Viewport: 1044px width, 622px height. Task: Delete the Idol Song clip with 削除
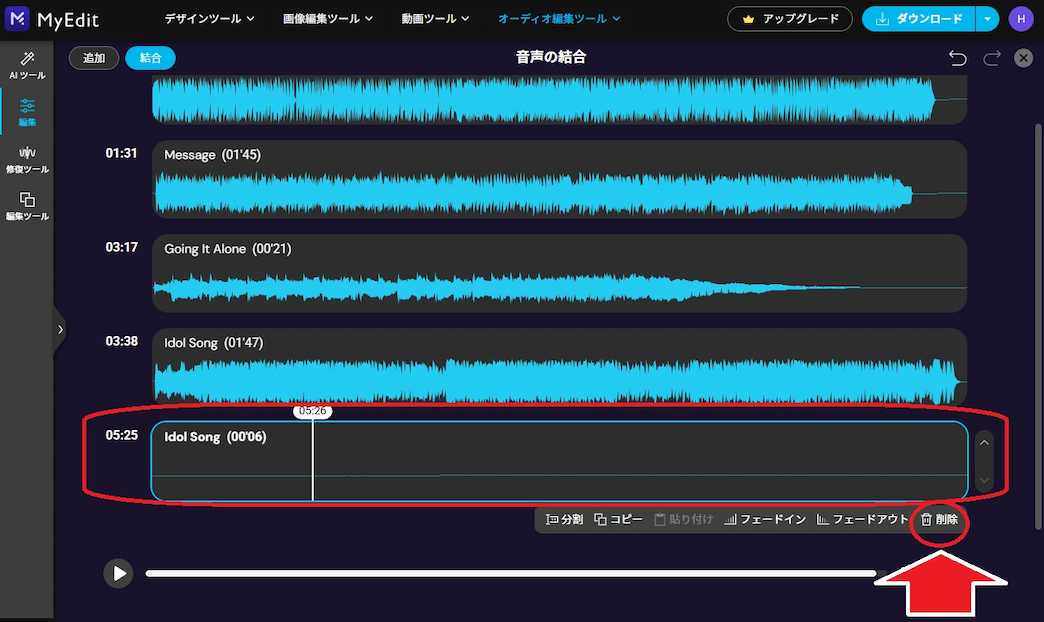tap(940, 519)
